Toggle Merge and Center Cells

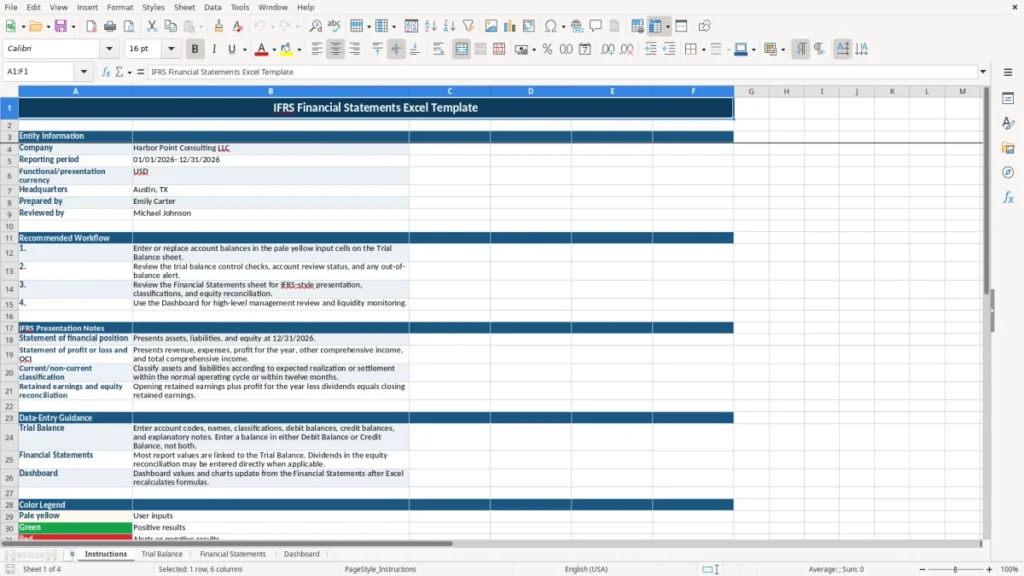461,49
